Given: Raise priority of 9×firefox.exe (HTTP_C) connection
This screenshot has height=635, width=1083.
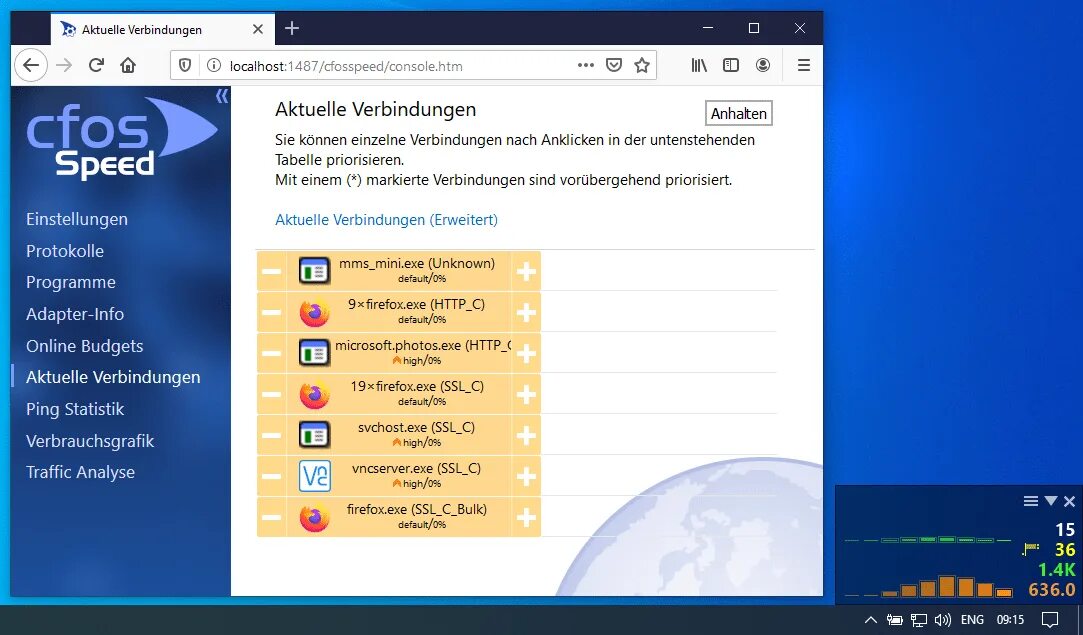Looking at the screenshot, I should point(526,312).
